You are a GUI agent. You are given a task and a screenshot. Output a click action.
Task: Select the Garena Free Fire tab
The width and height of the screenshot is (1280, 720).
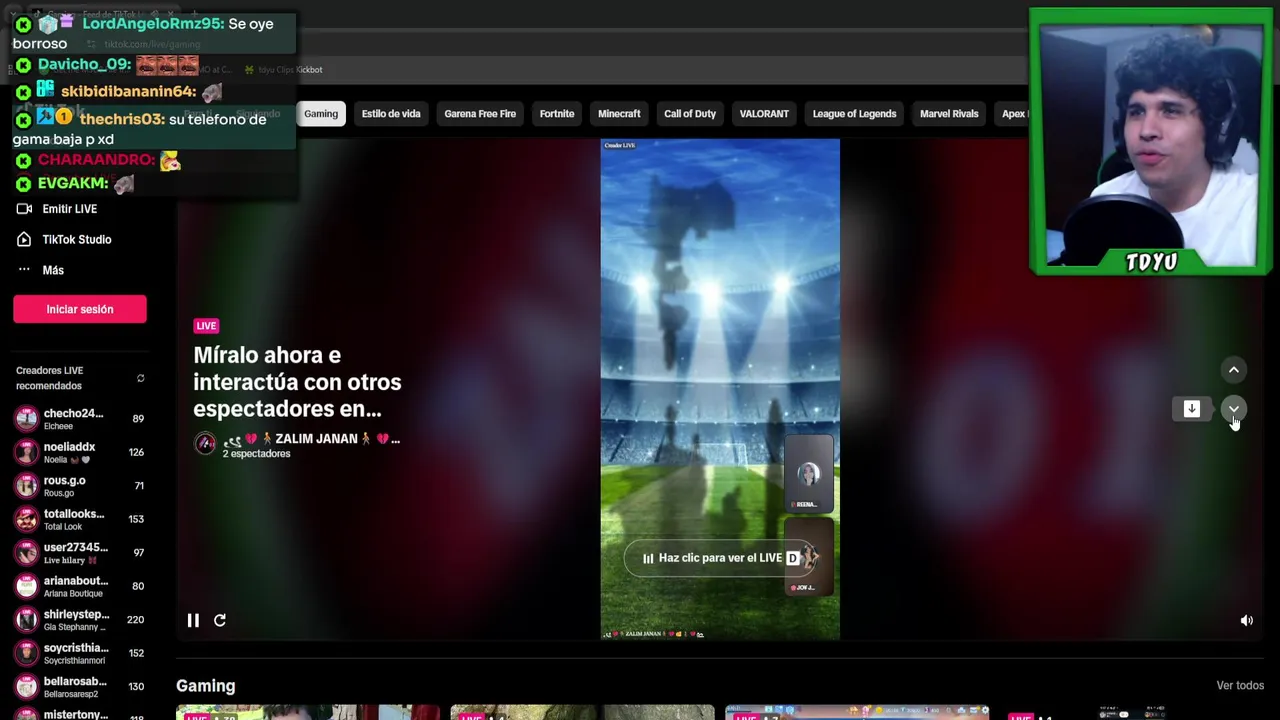pyautogui.click(x=480, y=114)
